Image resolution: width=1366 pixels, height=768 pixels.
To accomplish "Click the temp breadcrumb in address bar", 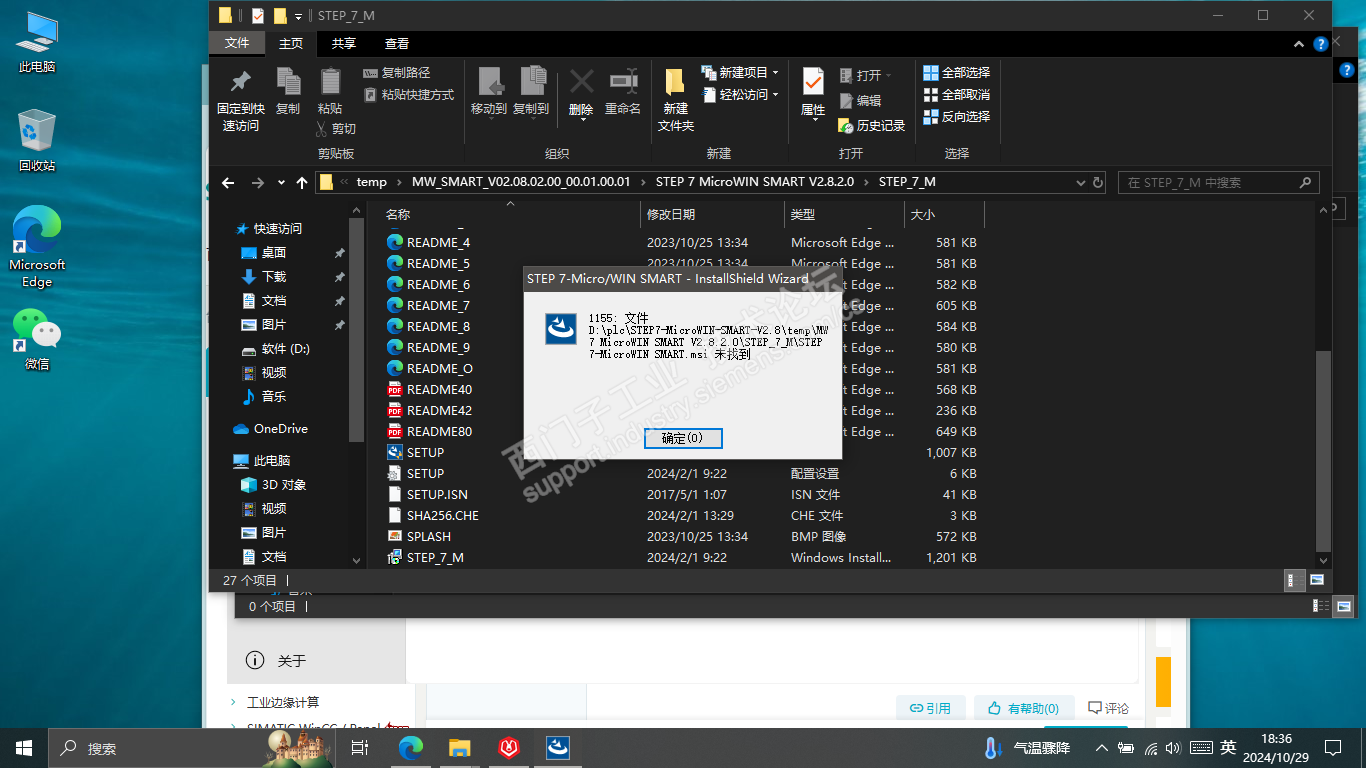I will (371, 183).
